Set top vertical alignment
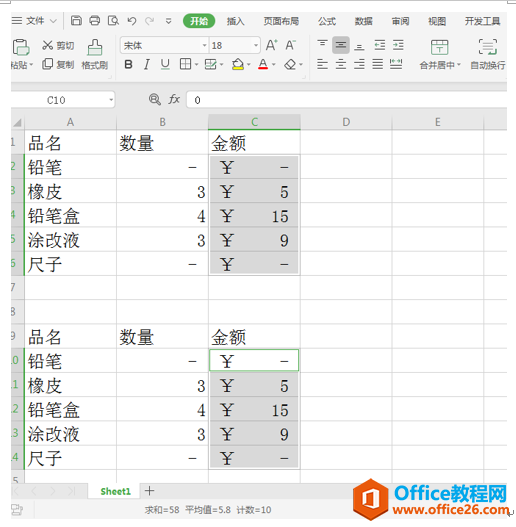The width and height of the screenshot is (516, 527). pos(322,45)
